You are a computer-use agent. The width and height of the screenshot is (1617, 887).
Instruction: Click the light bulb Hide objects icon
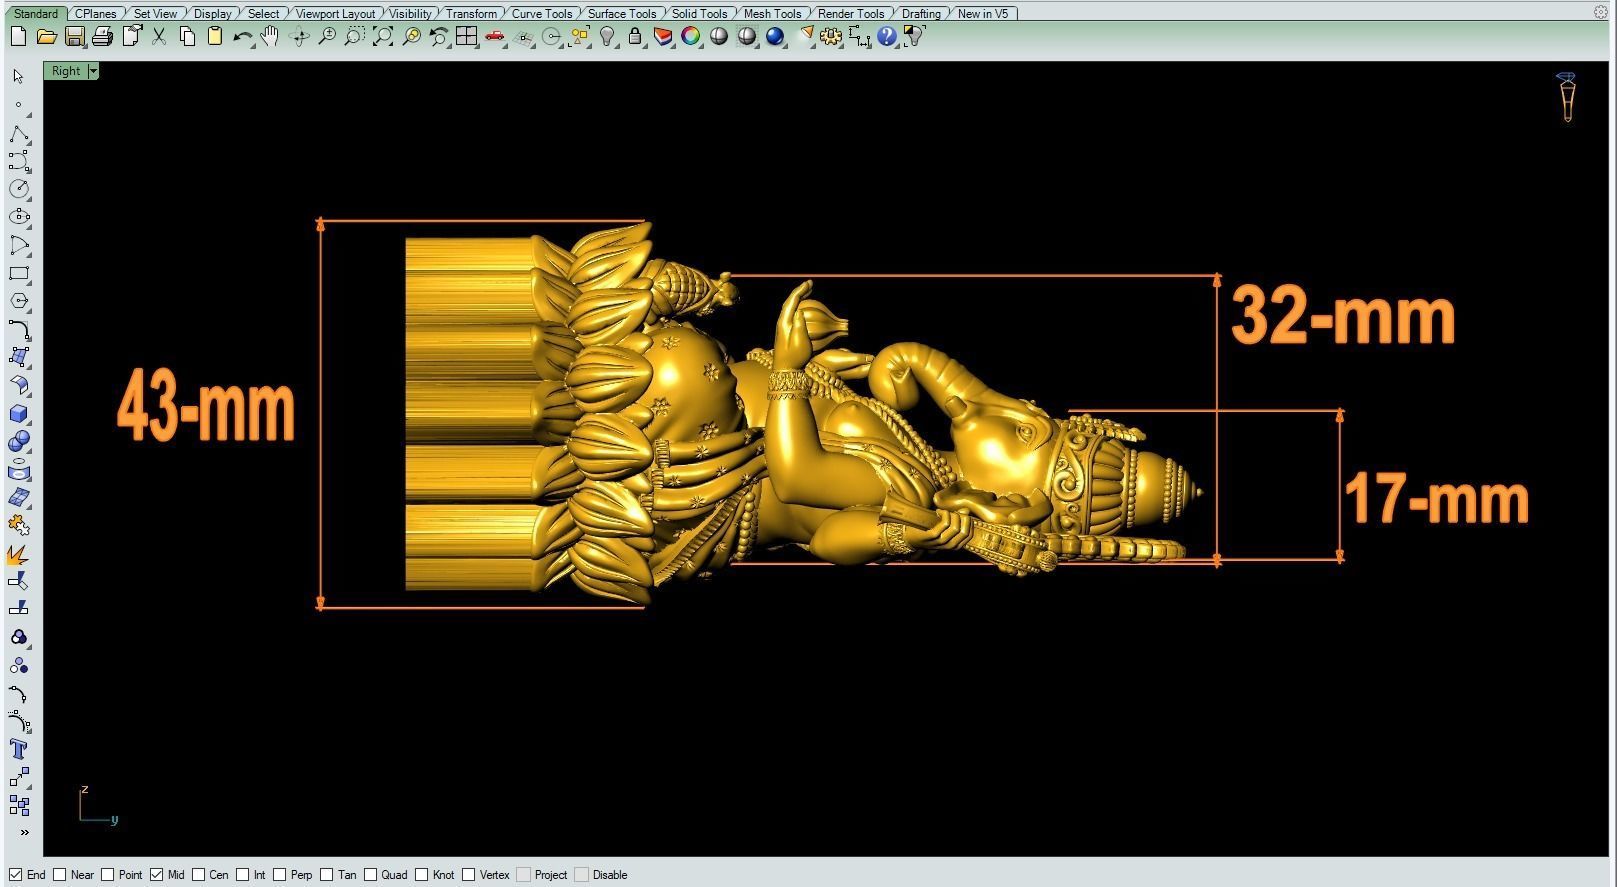[606, 37]
